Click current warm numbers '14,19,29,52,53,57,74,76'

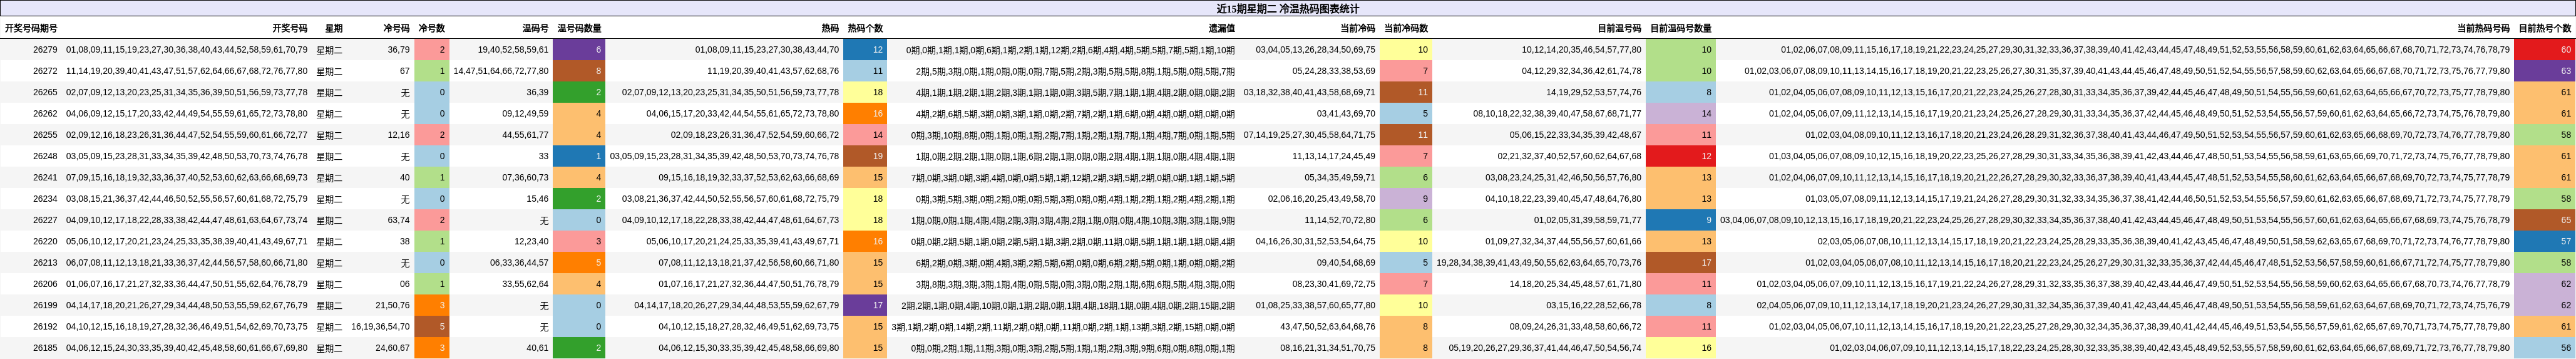point(1593,92)
